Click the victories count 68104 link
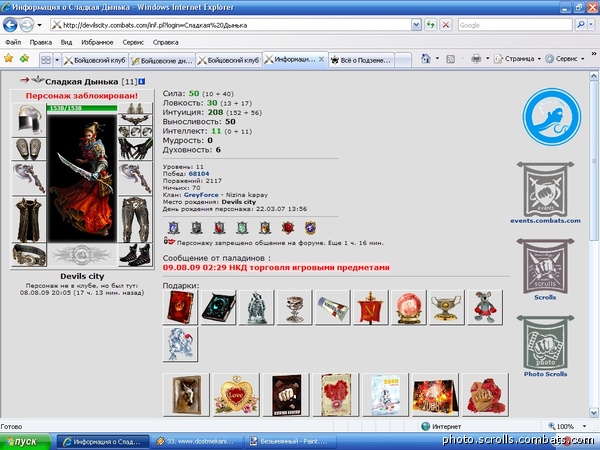This screenshot has height=450, width=600. 199,174
